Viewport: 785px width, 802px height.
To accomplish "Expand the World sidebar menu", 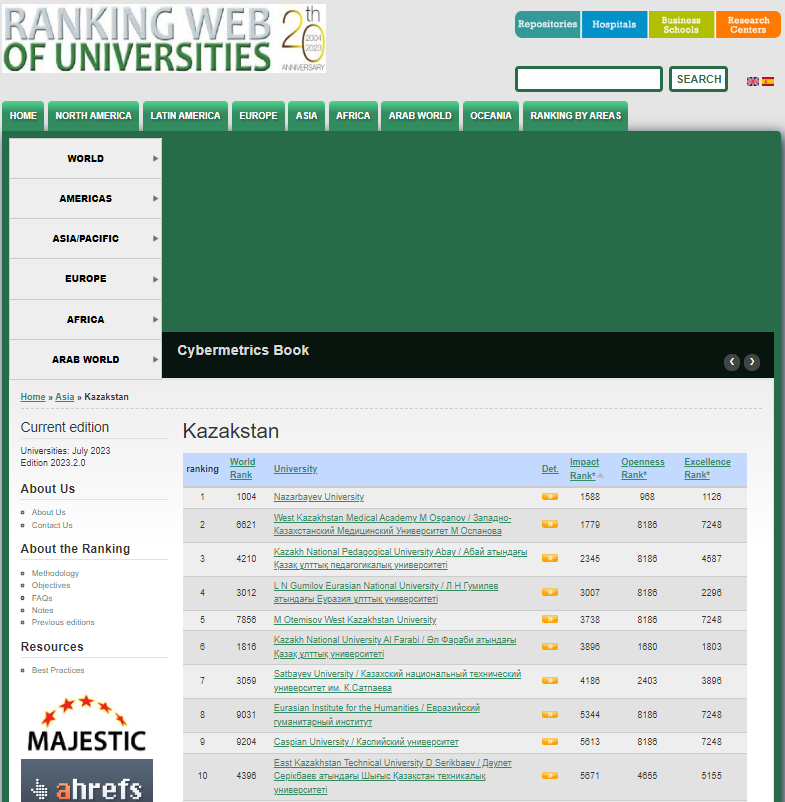I will pyautogui.click(x=86, y=158).
